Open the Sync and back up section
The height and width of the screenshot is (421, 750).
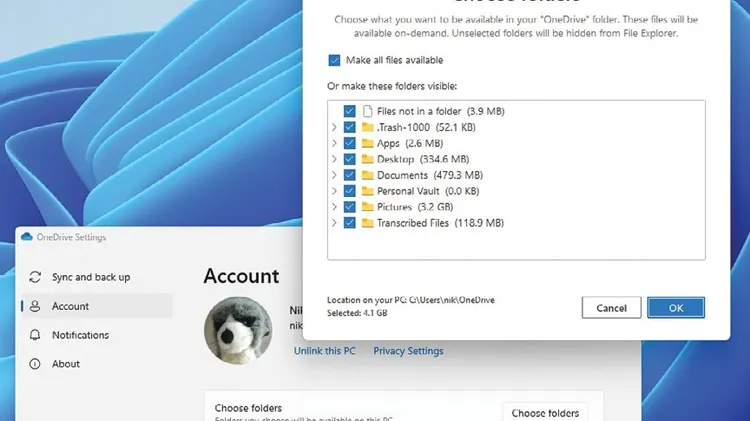click(97, 277)
